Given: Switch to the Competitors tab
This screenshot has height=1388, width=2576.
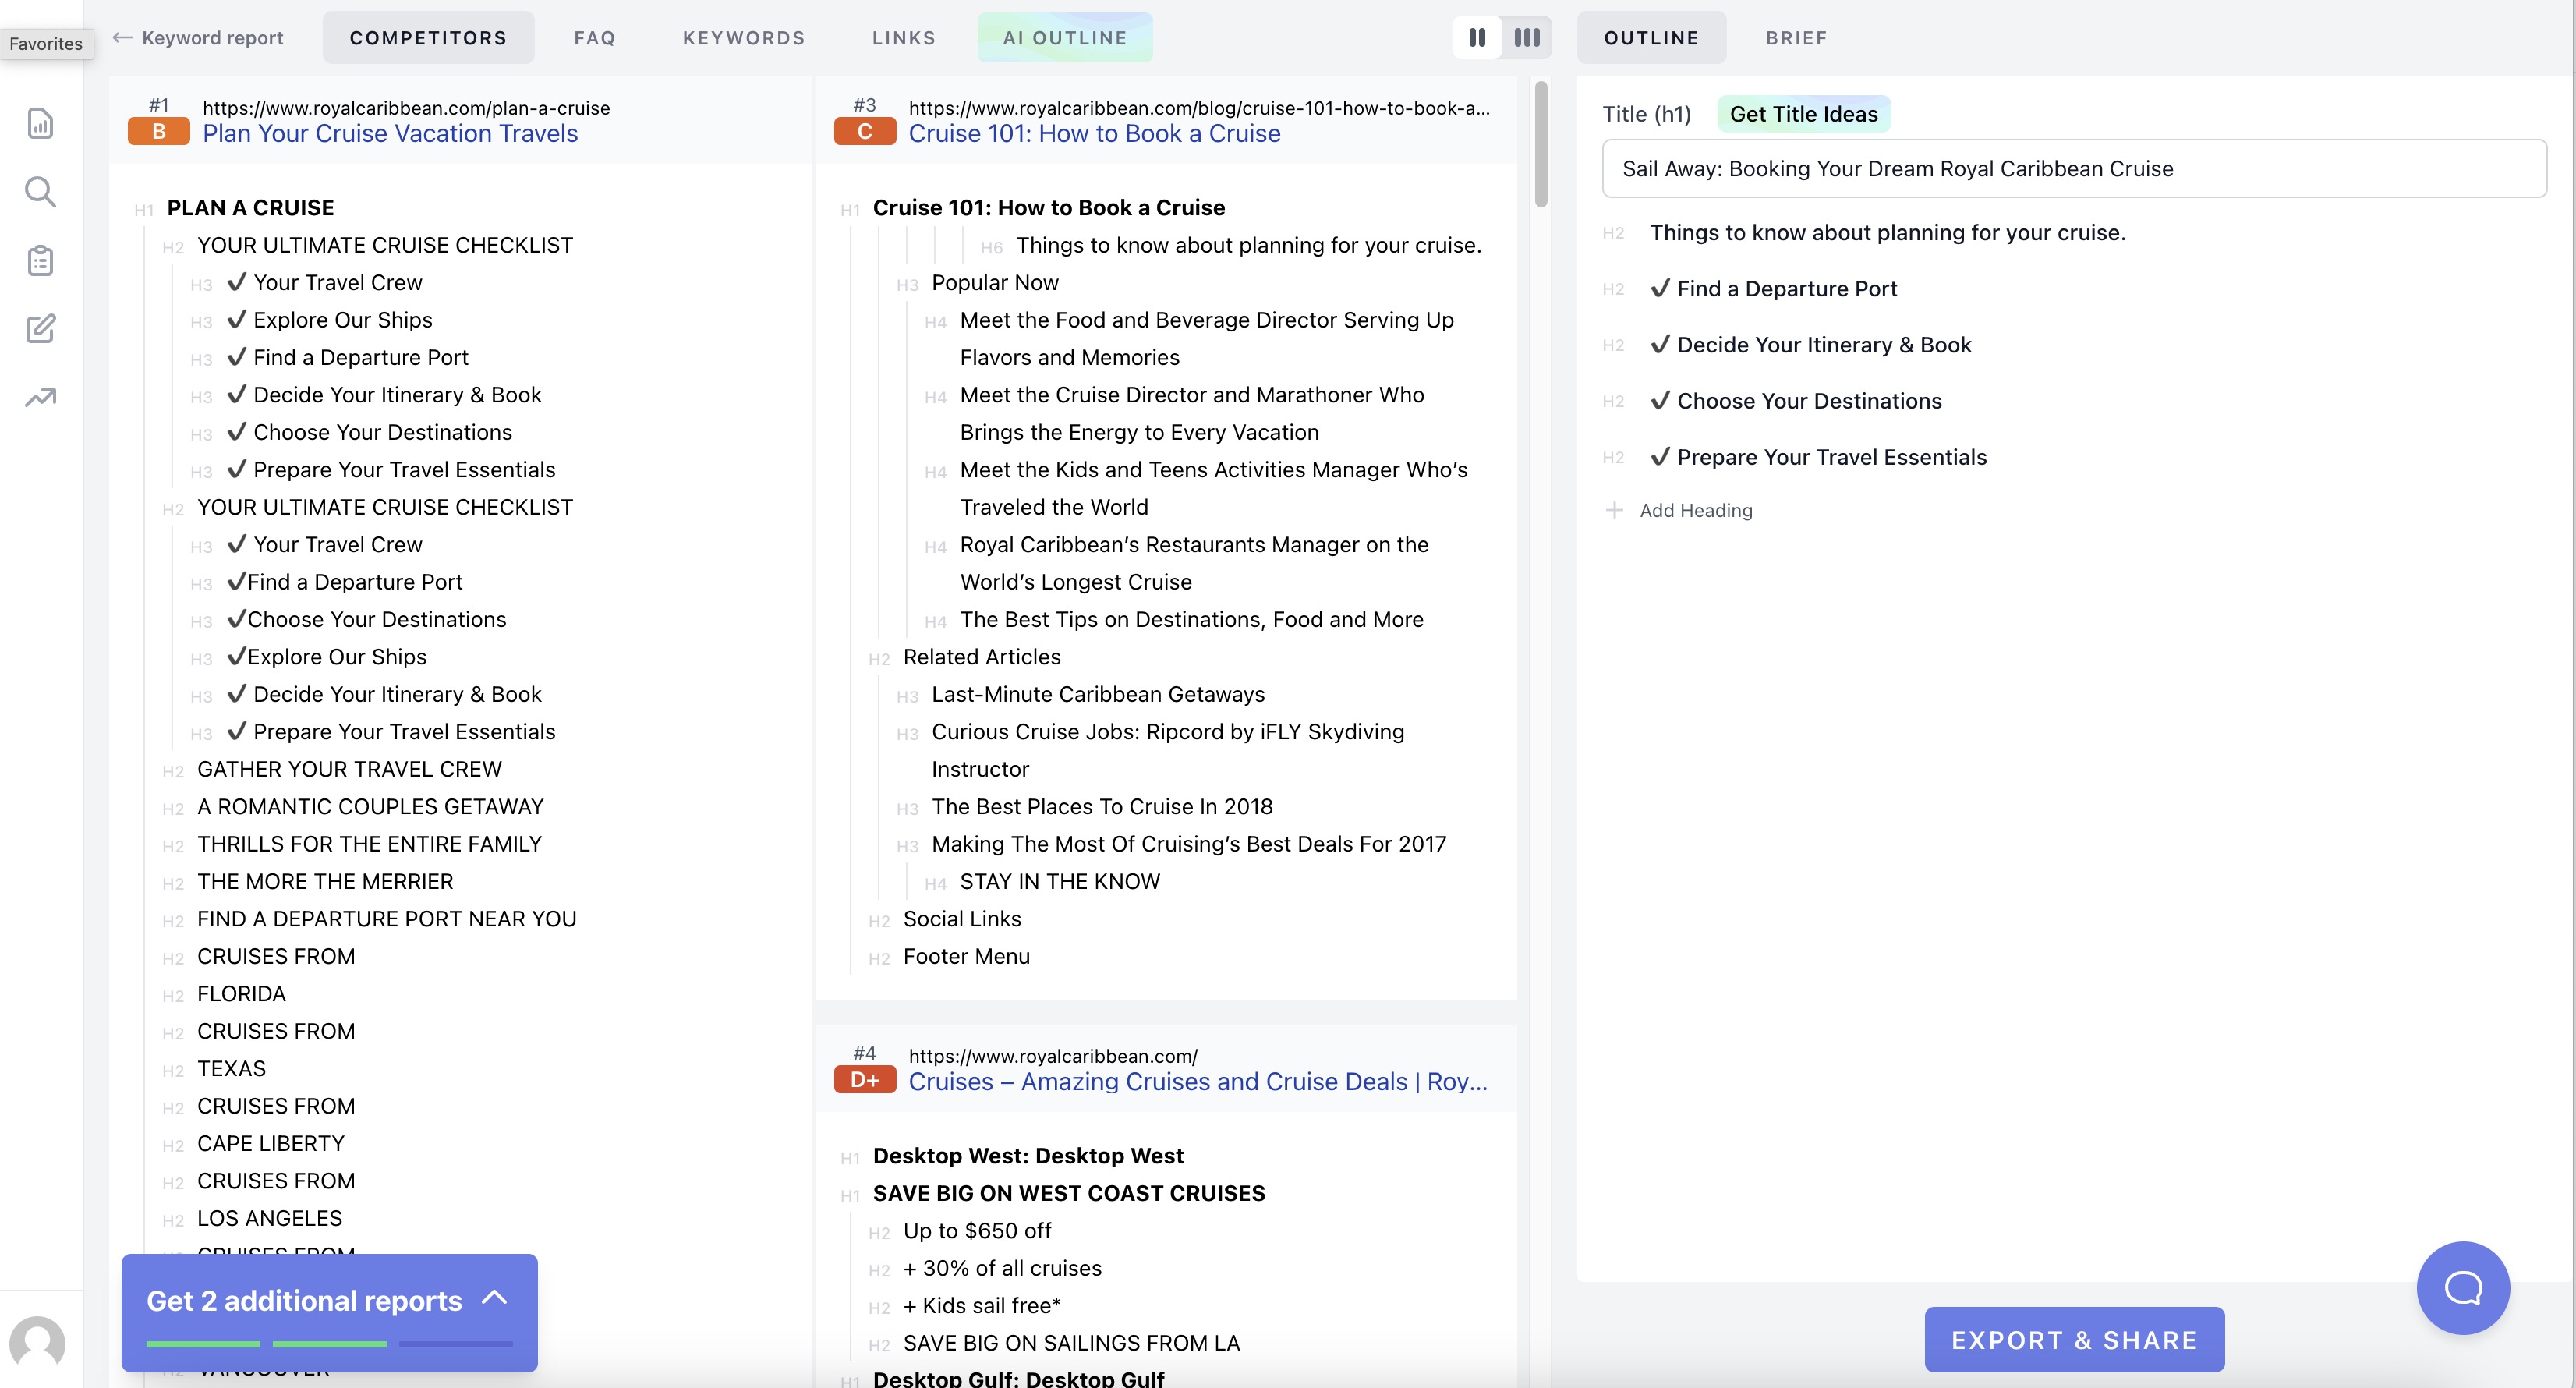Looking at the screenshot, I should click(428, 38).
